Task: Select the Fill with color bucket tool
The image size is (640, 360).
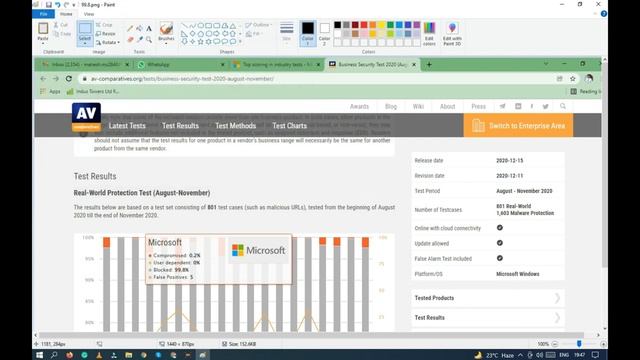Action: [x=140, y=29]
